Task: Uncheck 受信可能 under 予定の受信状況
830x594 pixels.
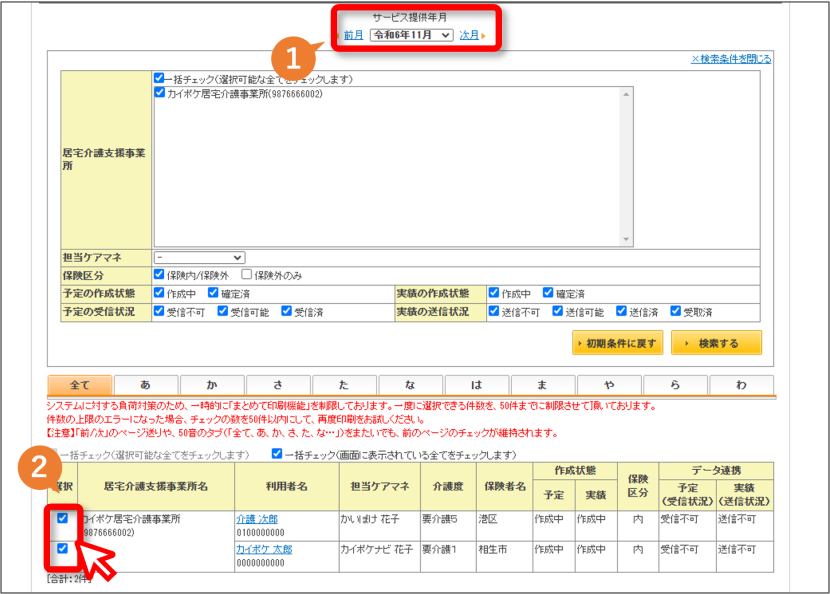Action: point(223,311)
